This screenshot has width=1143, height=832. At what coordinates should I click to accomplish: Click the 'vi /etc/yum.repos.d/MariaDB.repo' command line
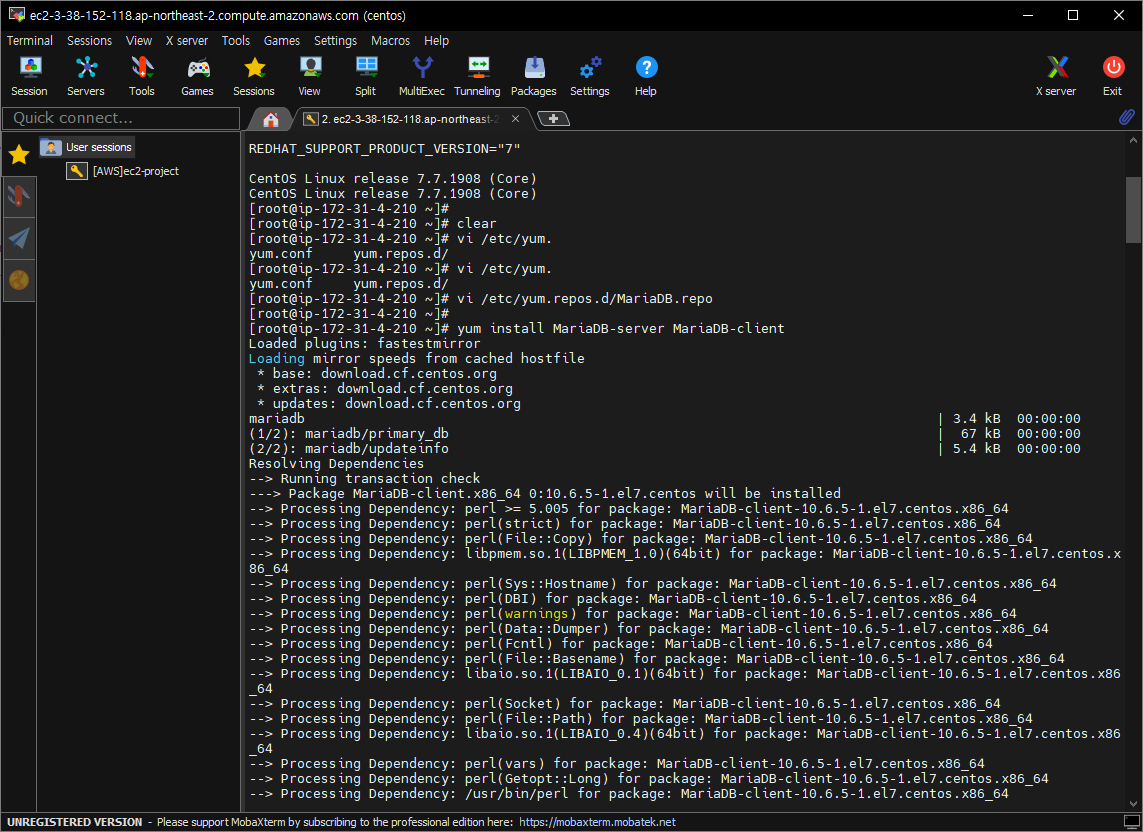coord(480,299)
